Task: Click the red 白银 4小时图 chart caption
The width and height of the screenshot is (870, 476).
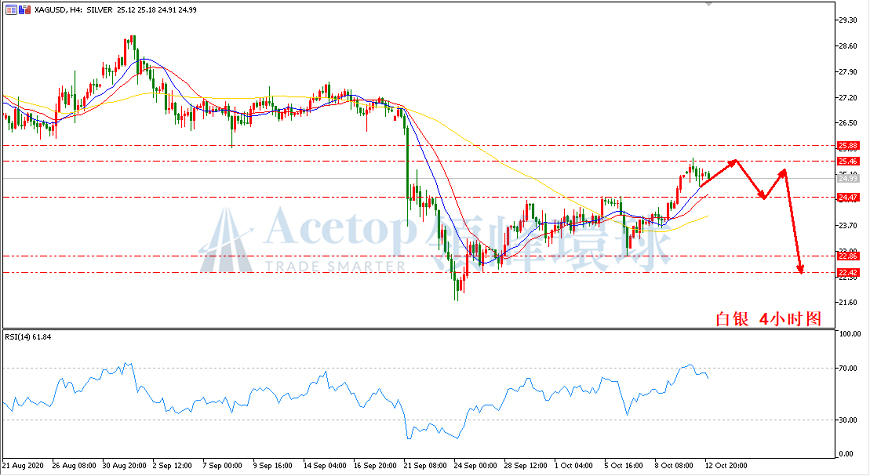Action: [768, 318]
